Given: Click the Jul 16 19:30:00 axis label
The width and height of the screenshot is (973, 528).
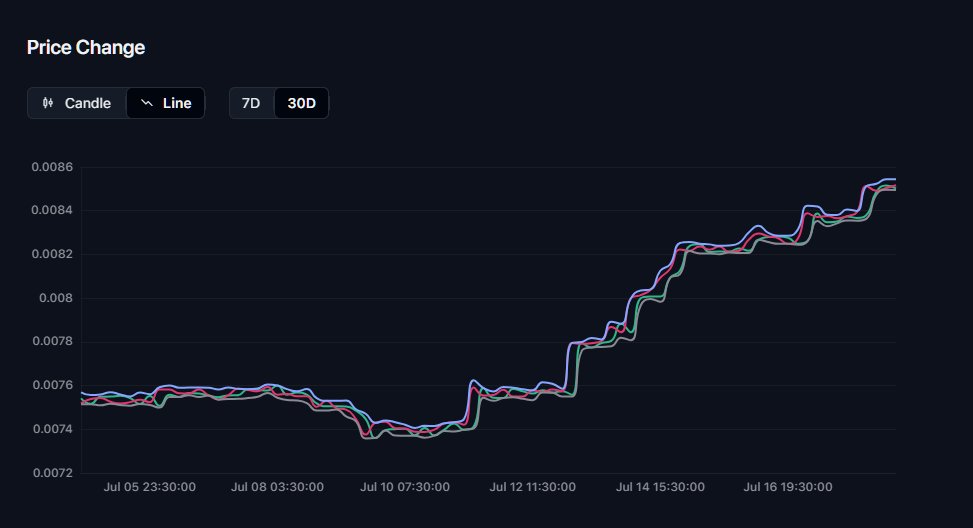Looking at the screenshot, I should click(788, 487).
